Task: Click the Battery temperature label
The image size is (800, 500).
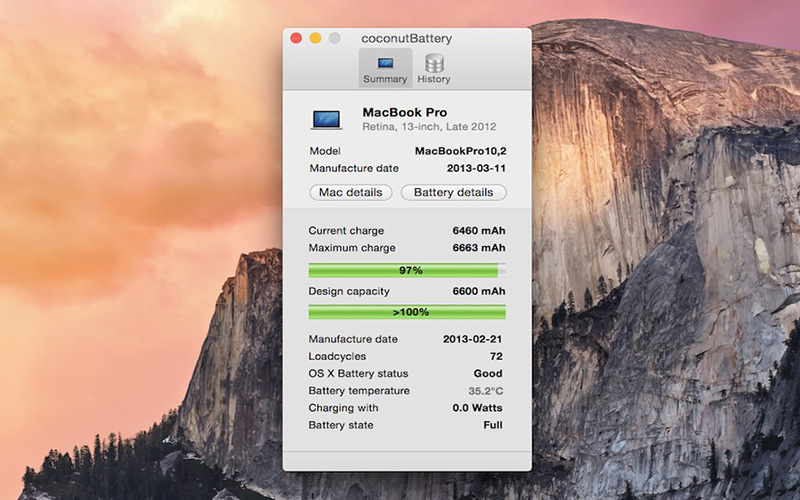Action: (359, 391)
